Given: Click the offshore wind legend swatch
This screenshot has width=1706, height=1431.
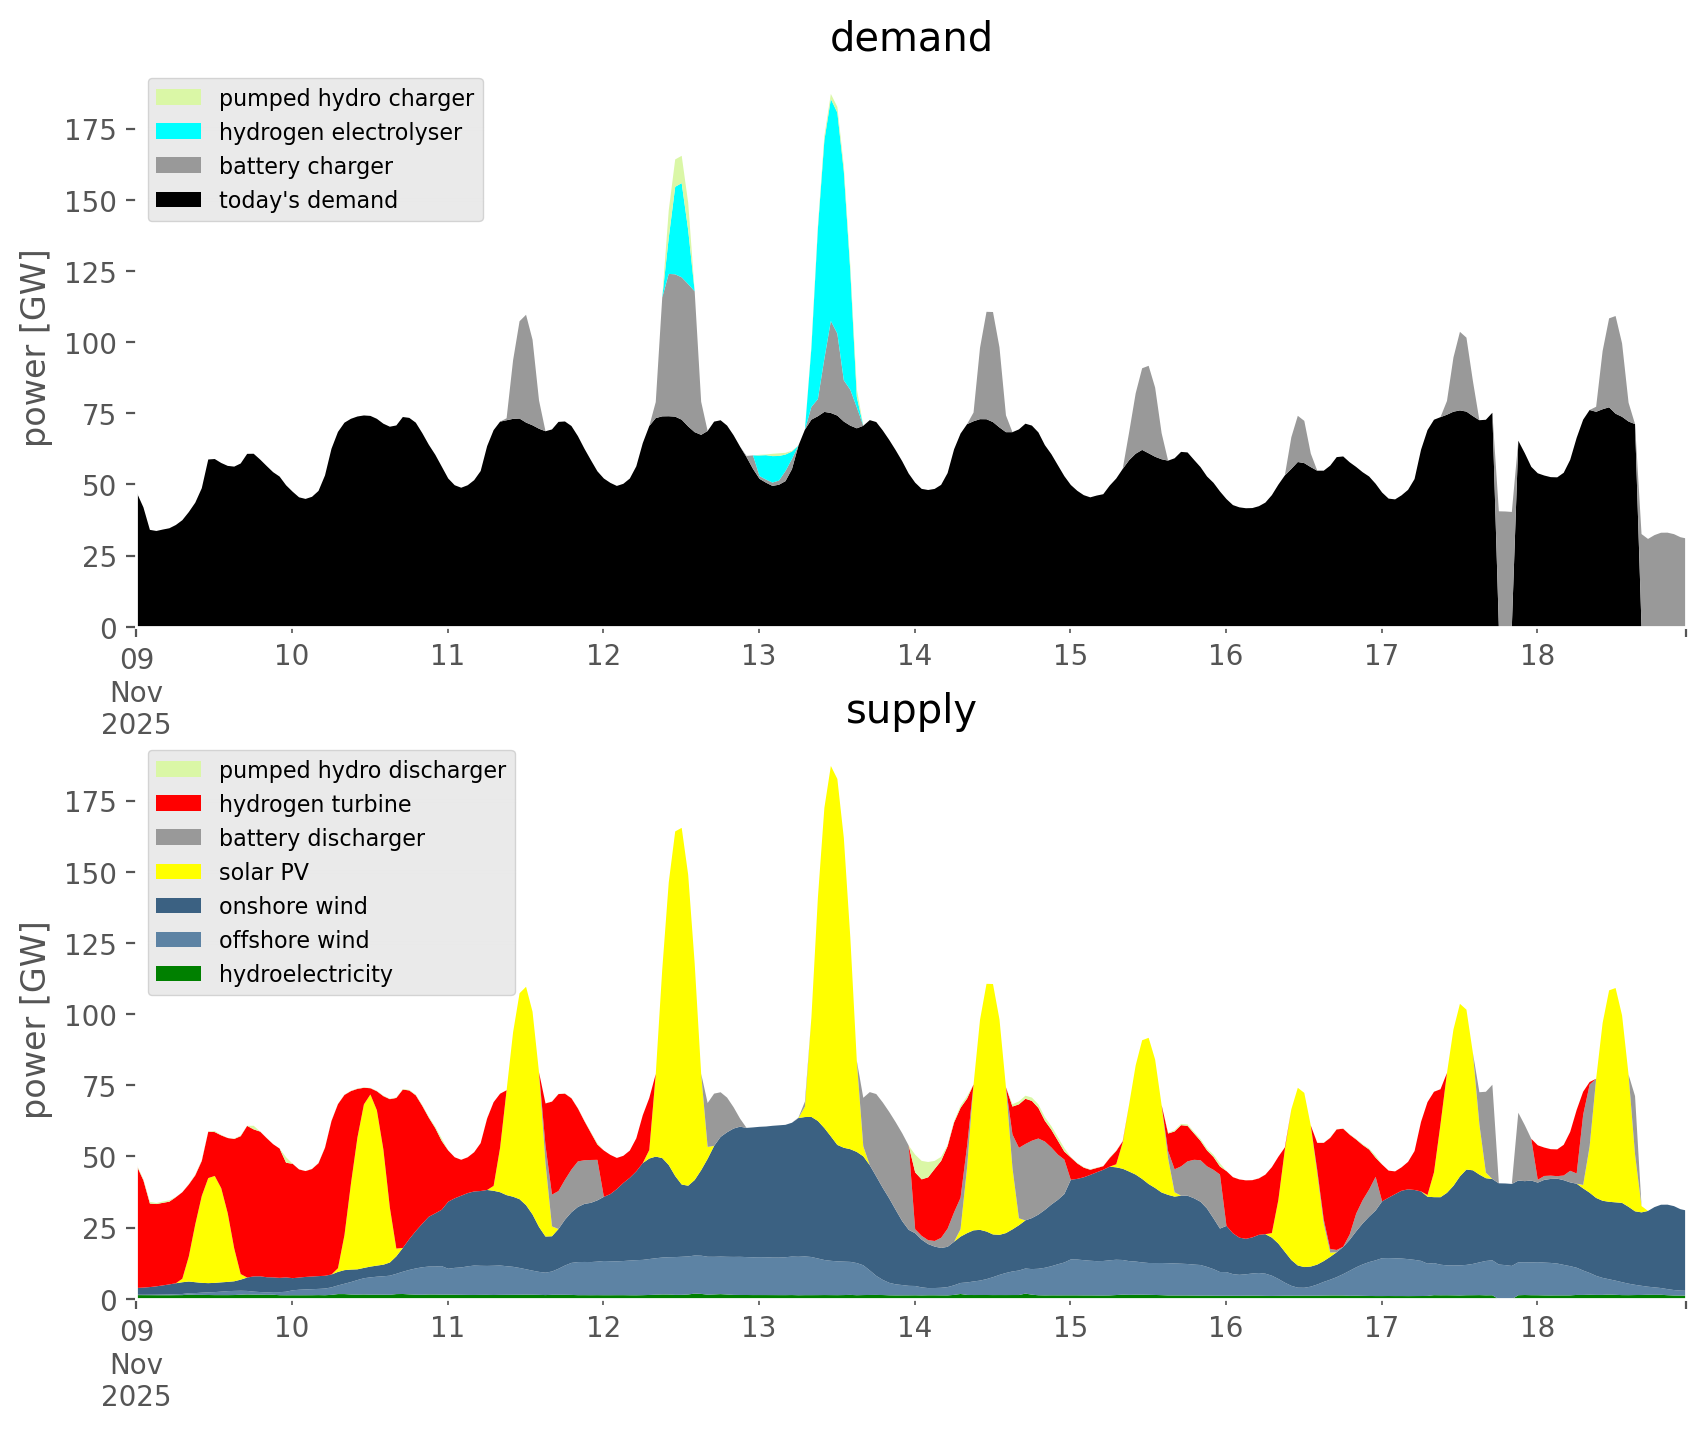Looking at the screenshot, I should coord(179,940).
